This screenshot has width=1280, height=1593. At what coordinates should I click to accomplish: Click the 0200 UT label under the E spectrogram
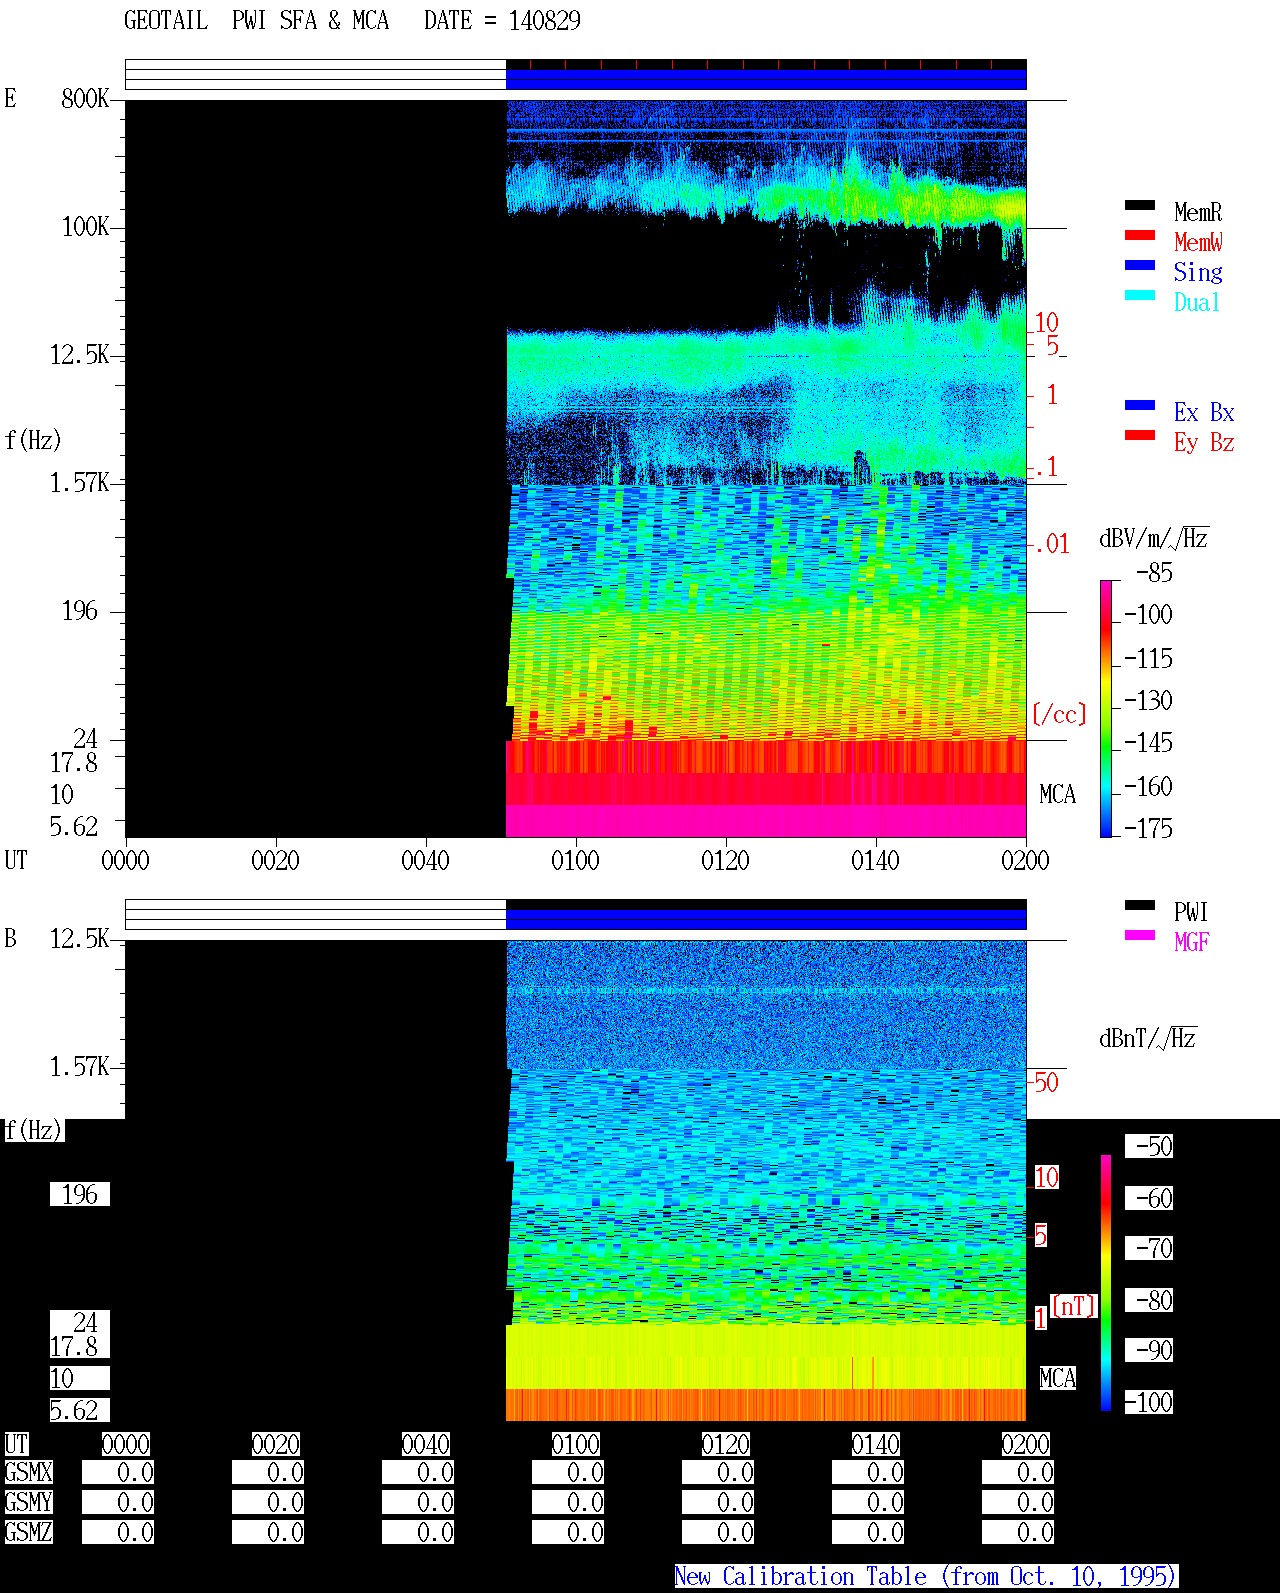pos(1025,861)
